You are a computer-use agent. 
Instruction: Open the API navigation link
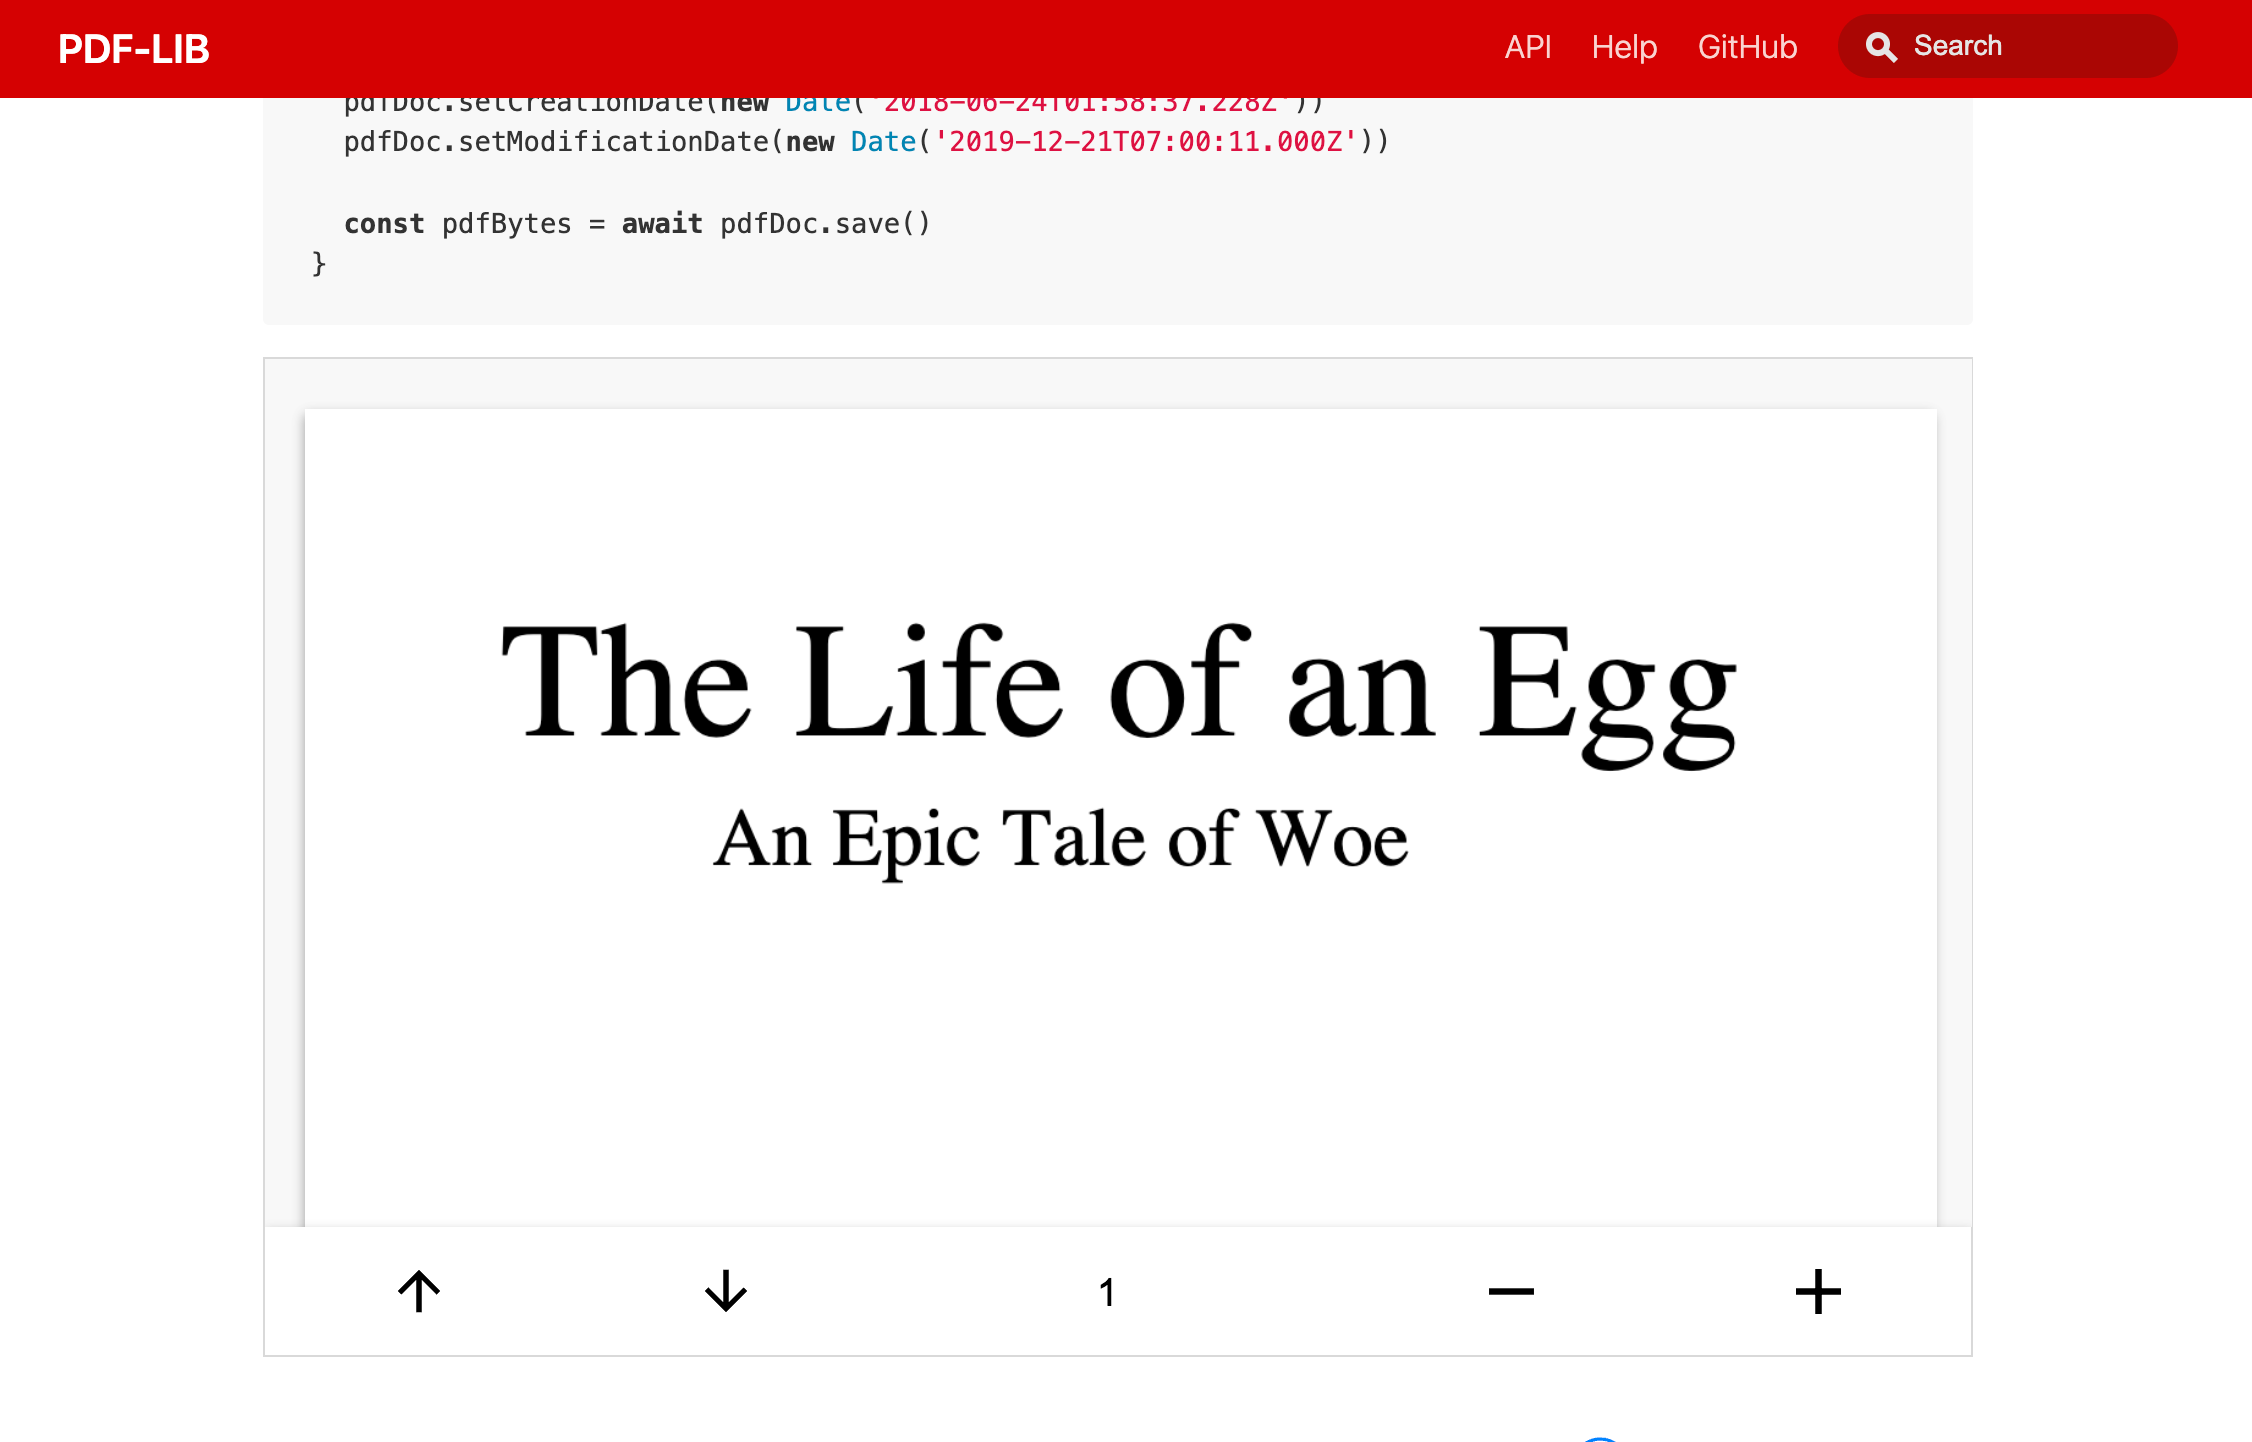click(x=1527, y=47)
